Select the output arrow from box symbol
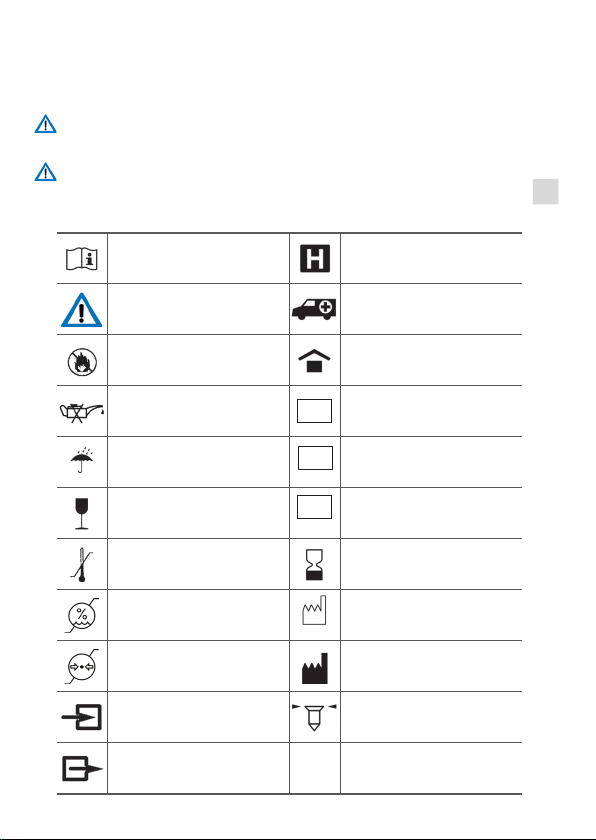The height and width of the screenshot is (840, 596). tap(82, 769)
